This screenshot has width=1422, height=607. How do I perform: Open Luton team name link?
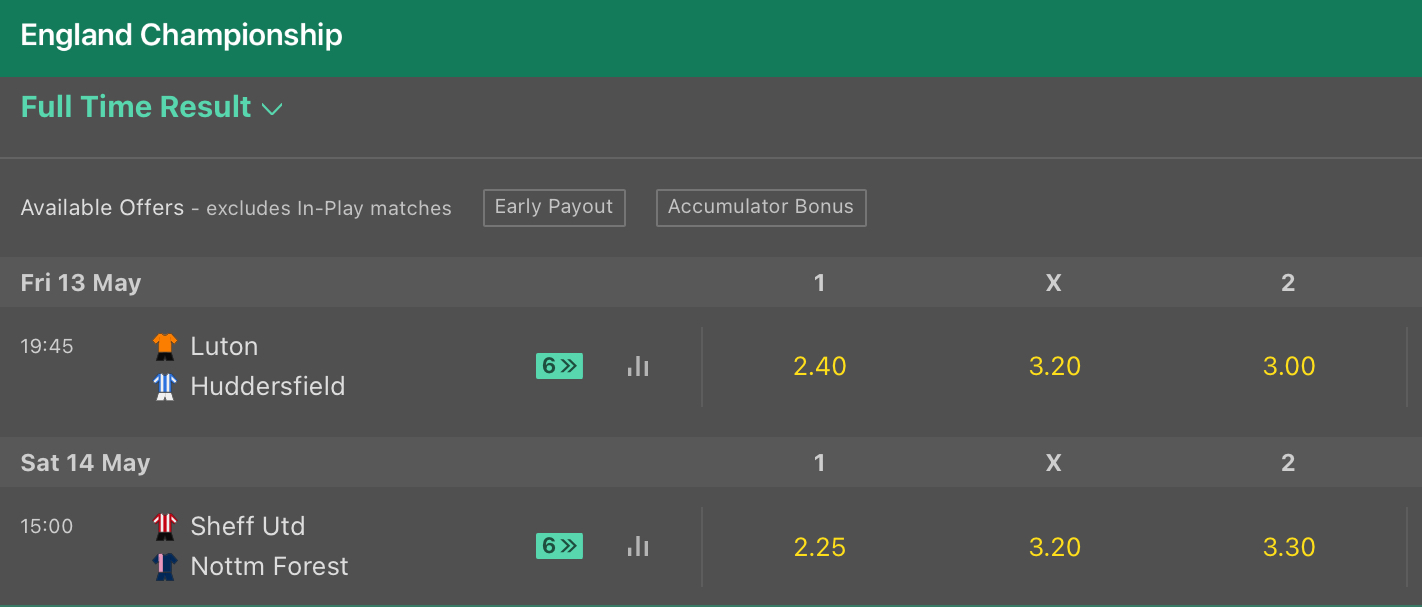tap(224, 346)
